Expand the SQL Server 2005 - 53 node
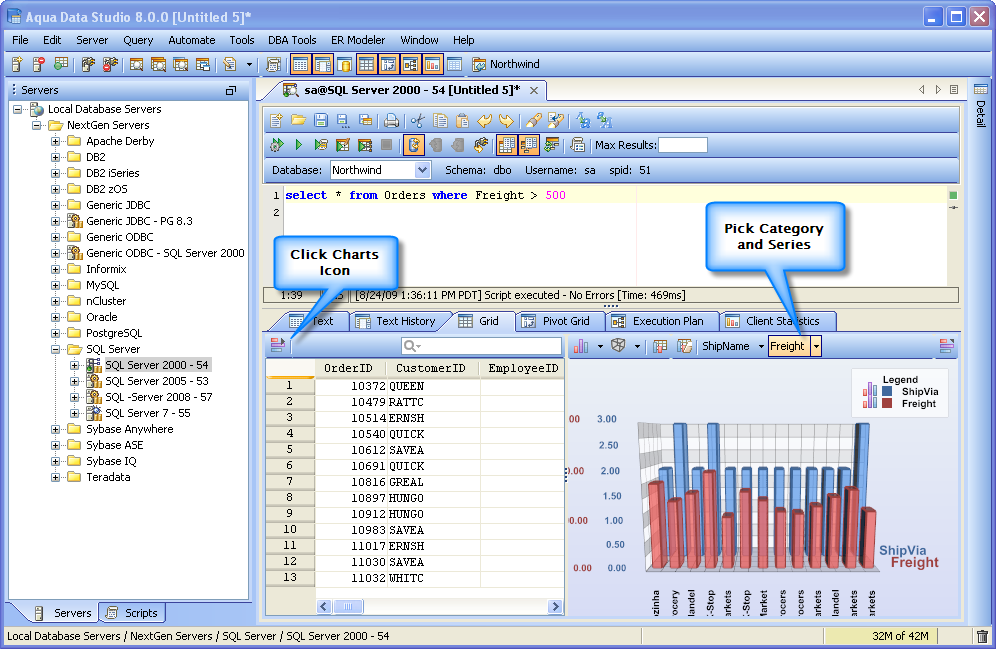 pyautogui.click(x=74, y=381)
